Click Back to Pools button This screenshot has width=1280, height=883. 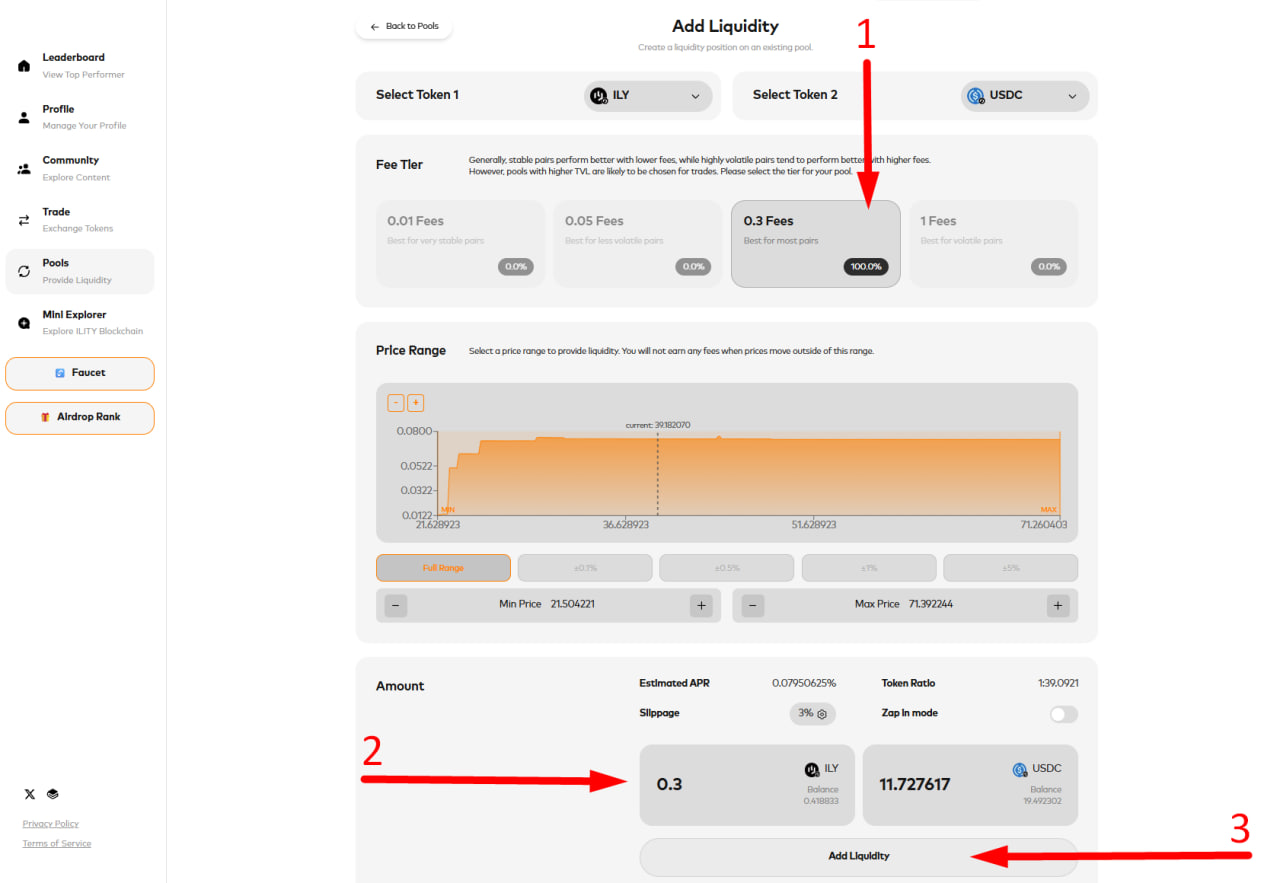(404, 27)
